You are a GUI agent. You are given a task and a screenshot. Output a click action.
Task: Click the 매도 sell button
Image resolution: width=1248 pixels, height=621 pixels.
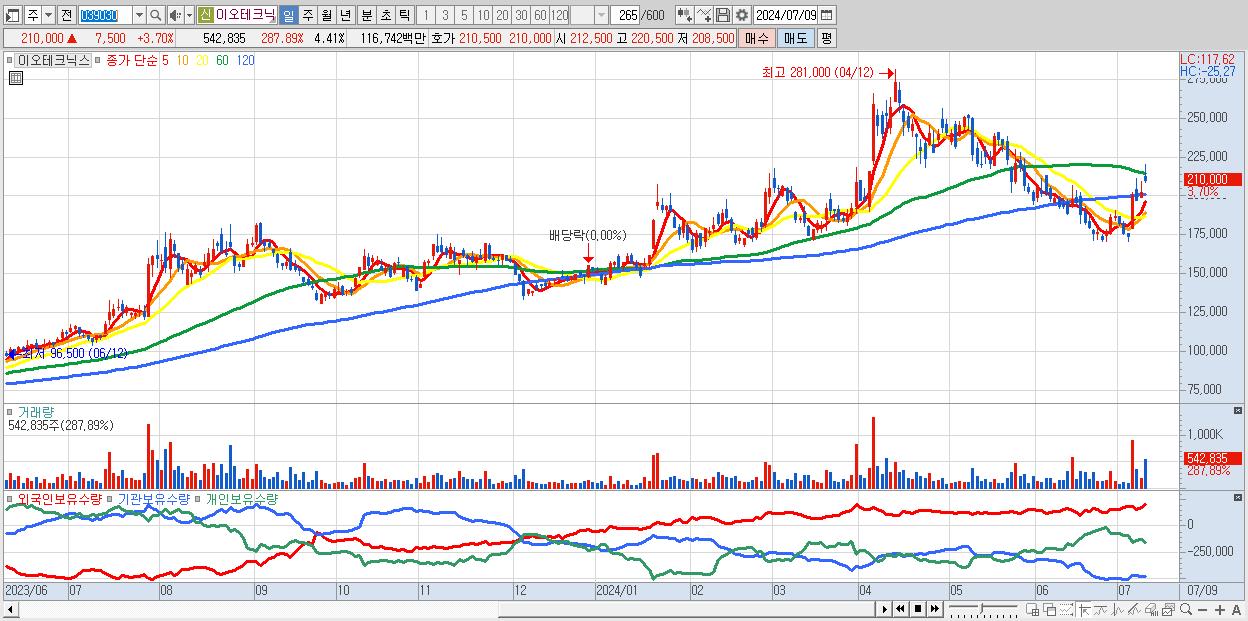796,38
